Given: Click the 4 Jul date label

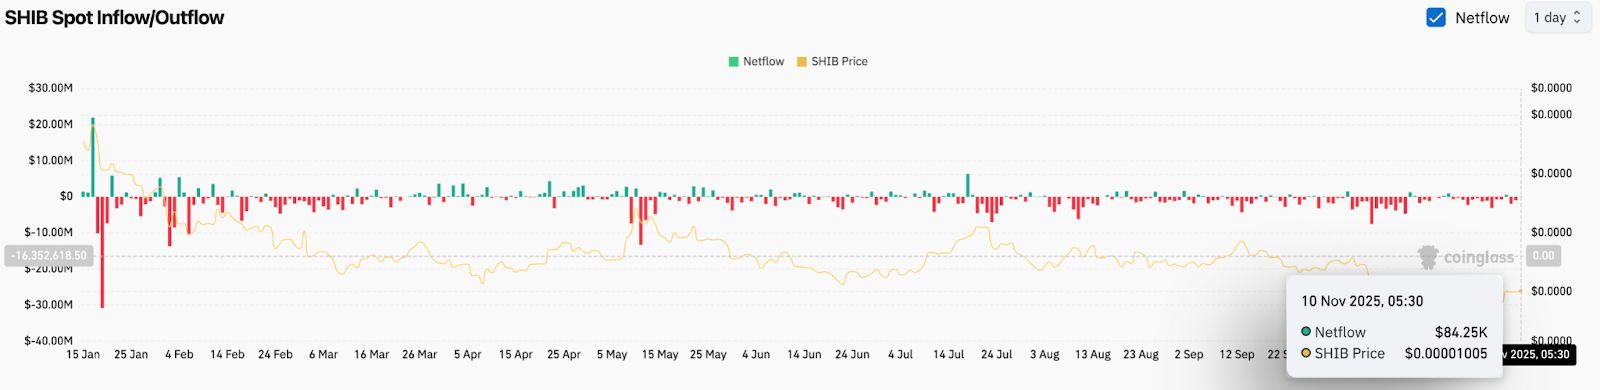Looking at the screenshot, I should pyautogui.click(x=900, y=354).
